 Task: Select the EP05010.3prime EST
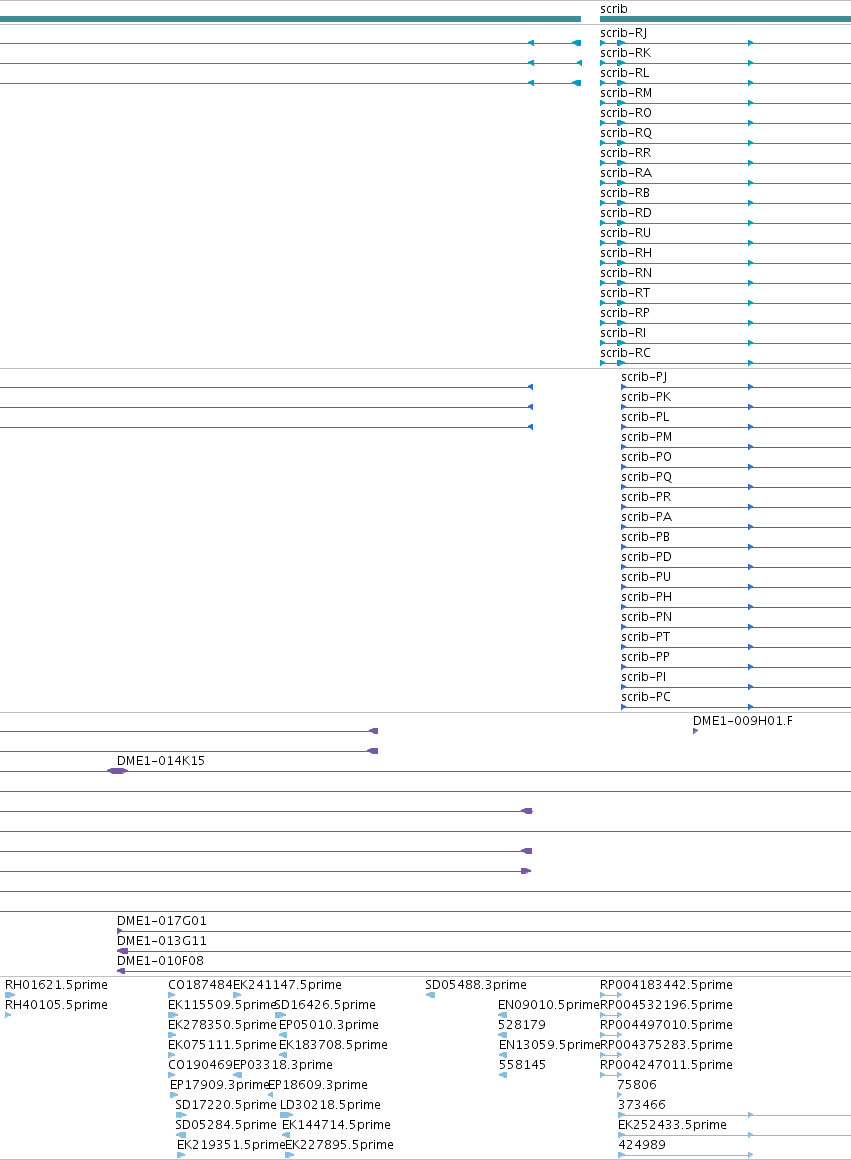[x=329, y=1025]
